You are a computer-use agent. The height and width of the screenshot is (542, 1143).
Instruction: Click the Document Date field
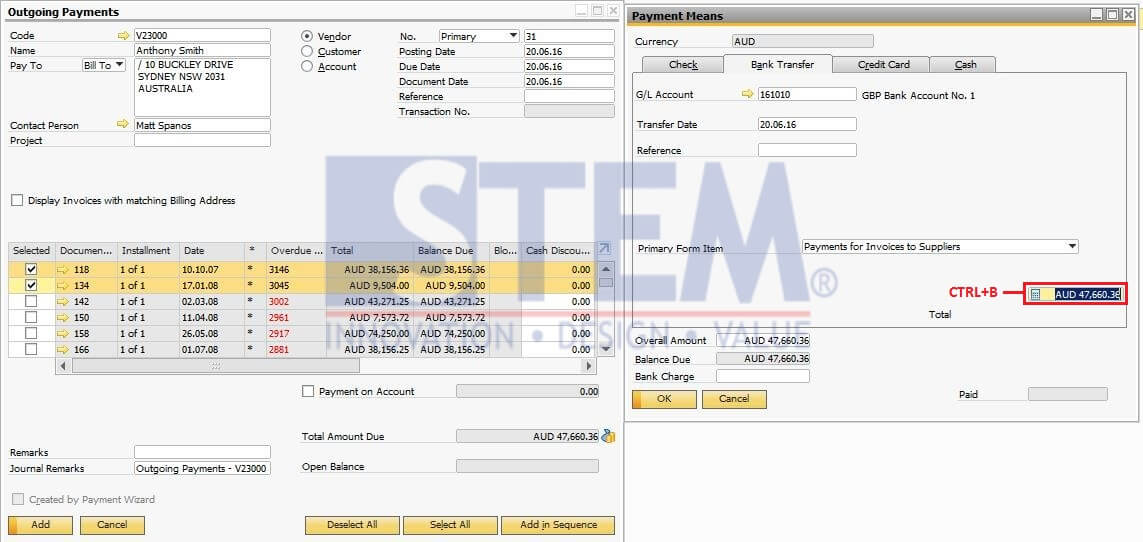coord(569,82)
